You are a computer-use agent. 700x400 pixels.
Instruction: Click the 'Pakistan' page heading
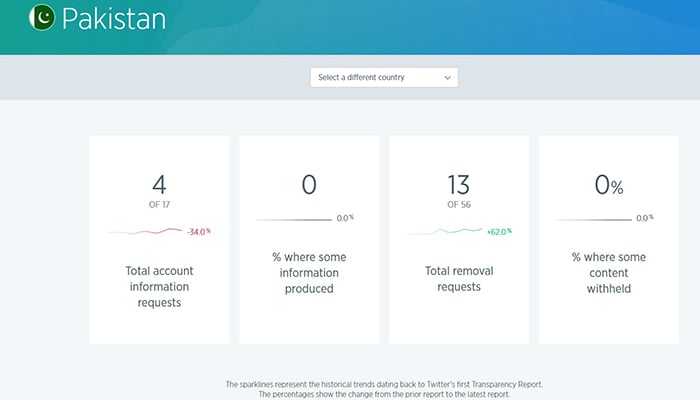coord(114,19)
